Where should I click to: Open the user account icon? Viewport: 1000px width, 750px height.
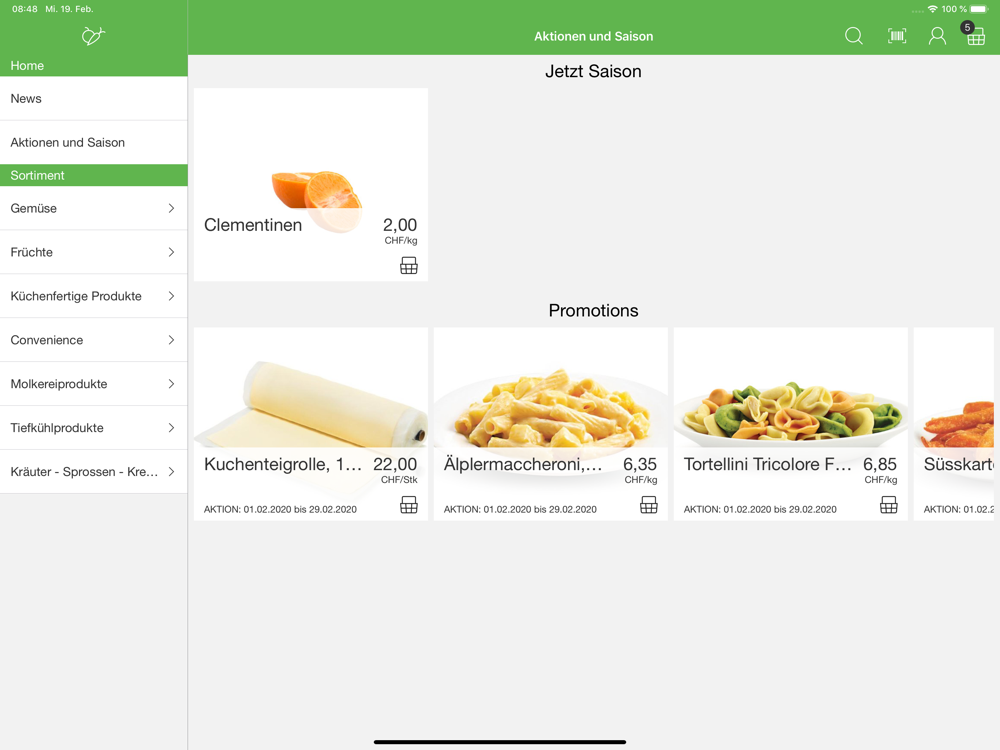(937, 36)
